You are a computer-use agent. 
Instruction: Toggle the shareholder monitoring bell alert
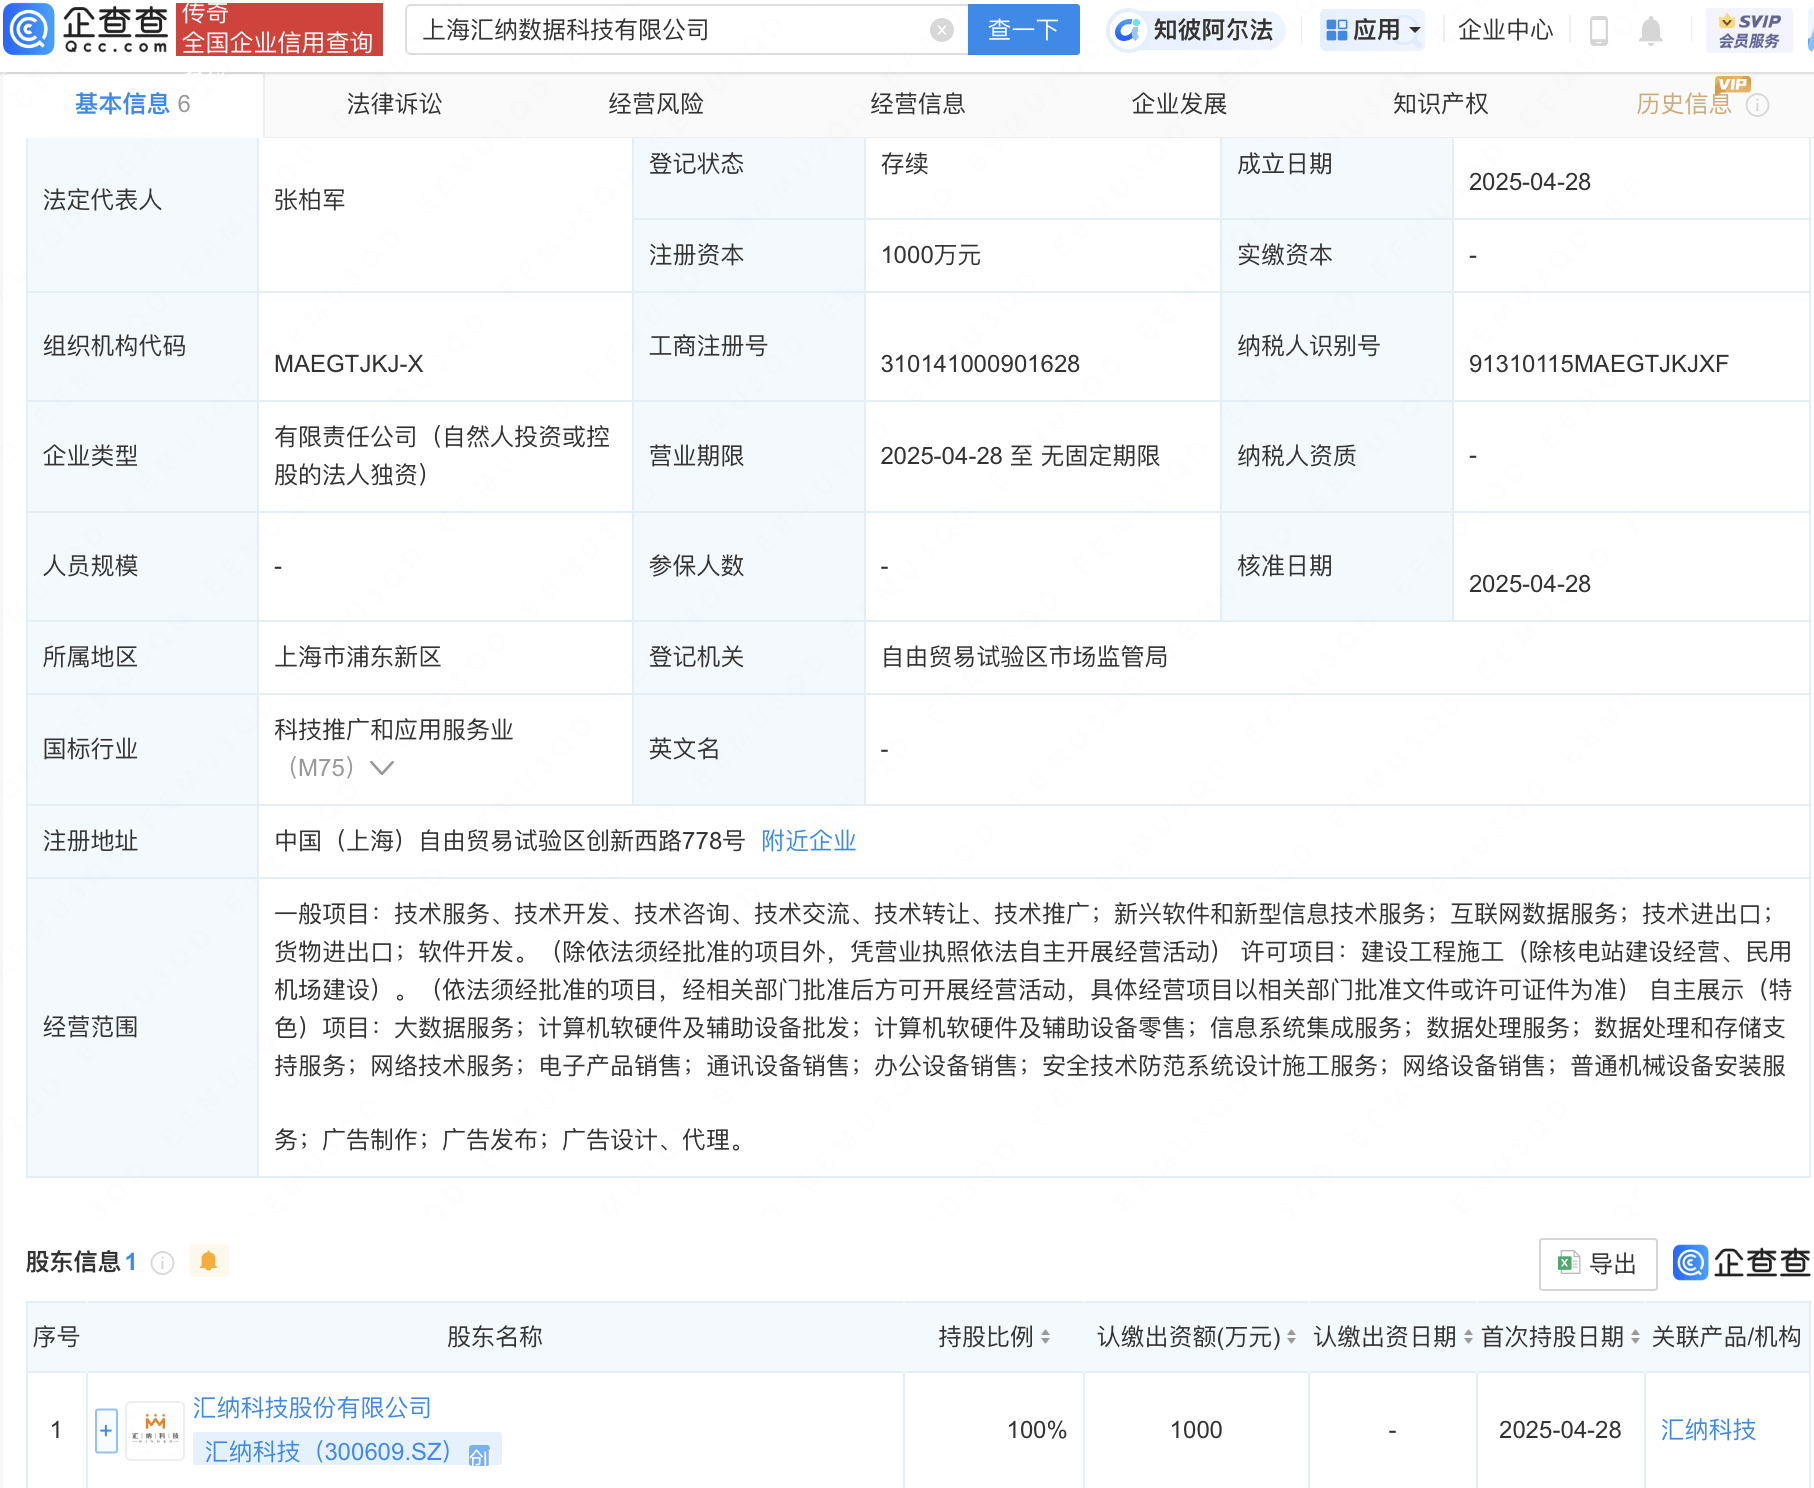tap(208, 1262)
